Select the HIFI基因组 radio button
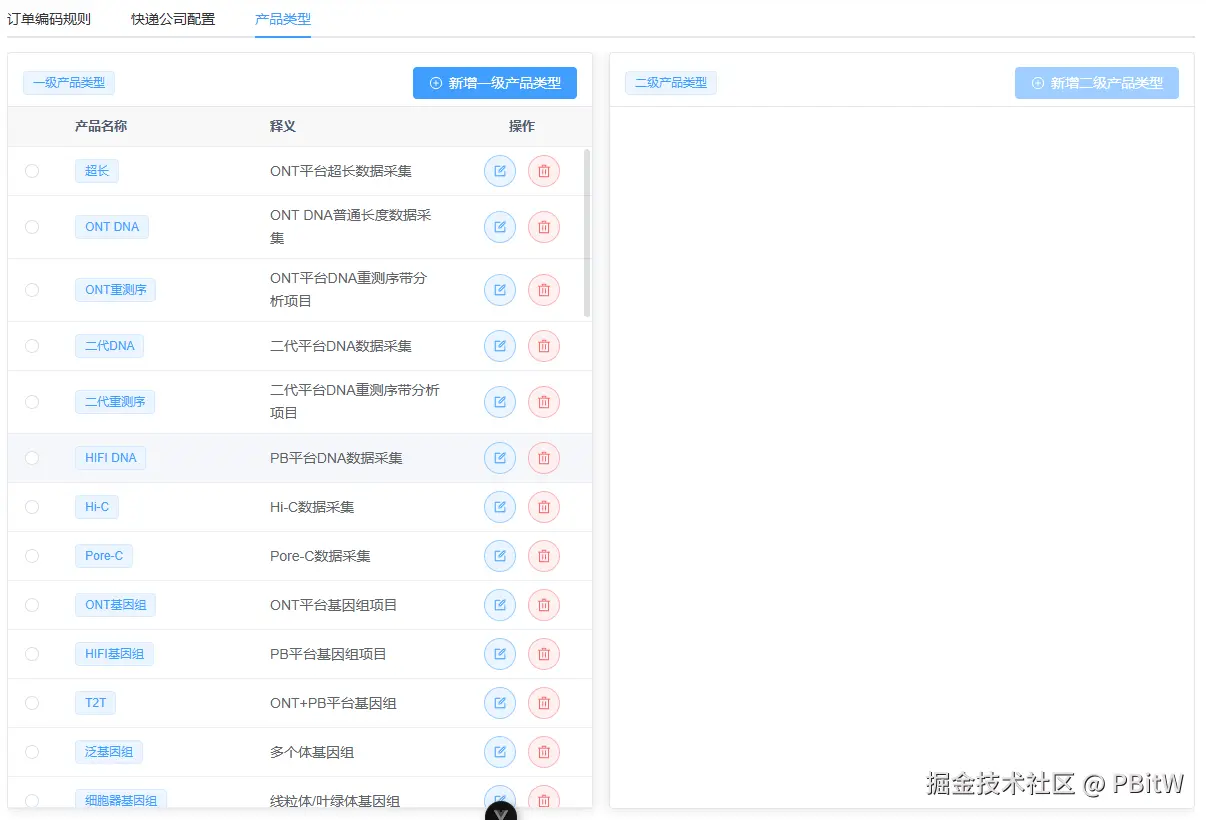 tap(32, 654)
